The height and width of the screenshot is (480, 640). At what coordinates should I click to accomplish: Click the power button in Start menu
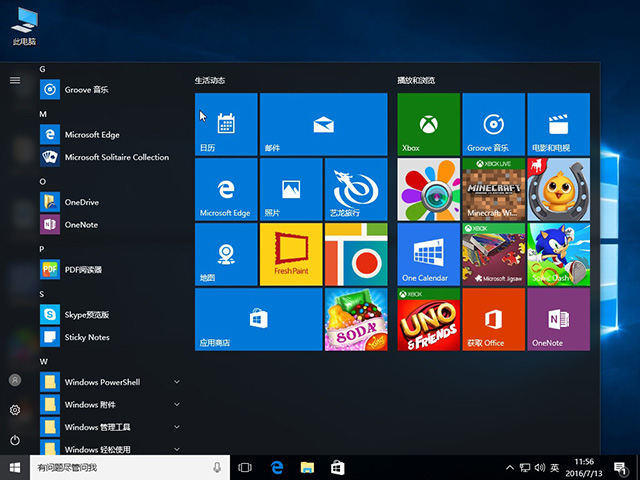point(15,440)
